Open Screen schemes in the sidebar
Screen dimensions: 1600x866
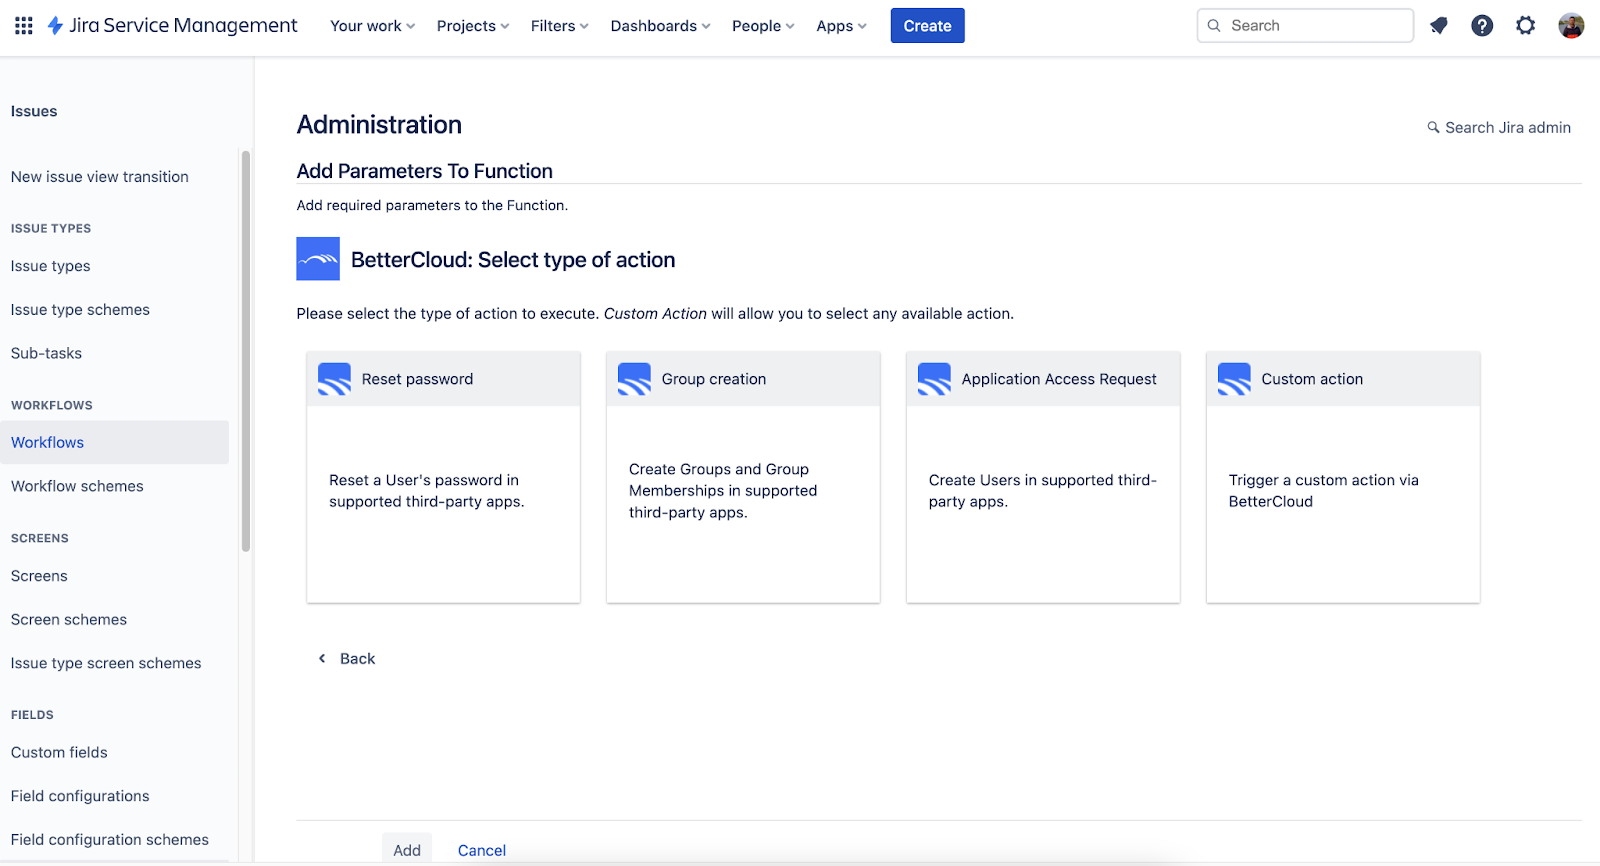coord(69,620)
